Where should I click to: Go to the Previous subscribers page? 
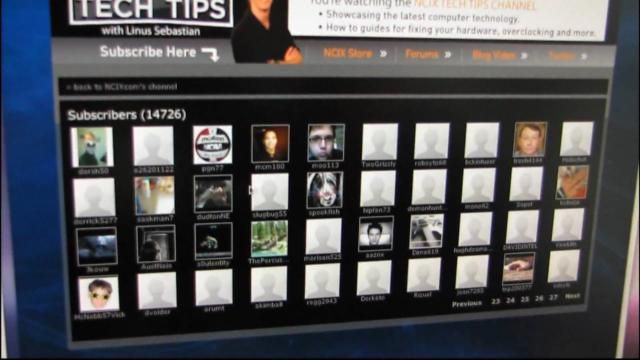[x=467, y=304]
